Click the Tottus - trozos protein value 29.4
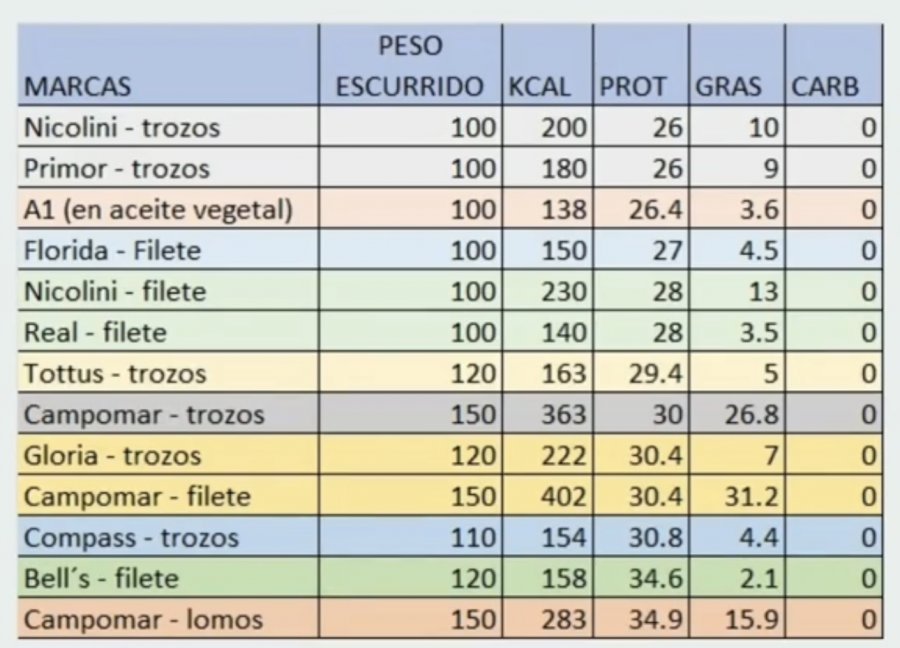Image resolution: width=900 pixels, height=648 pixels. coord(655,373)
